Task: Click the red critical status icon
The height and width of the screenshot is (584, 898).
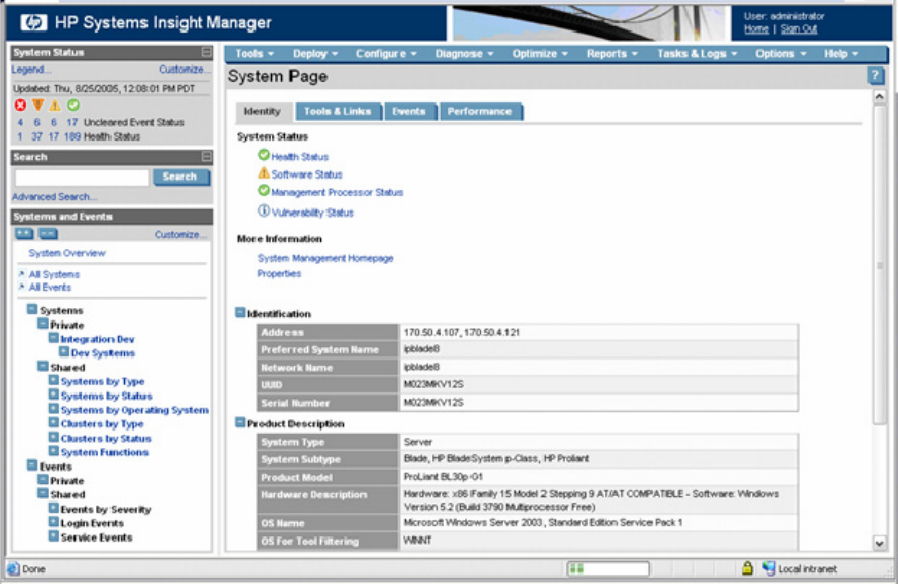Action: (x=20, y=105)
